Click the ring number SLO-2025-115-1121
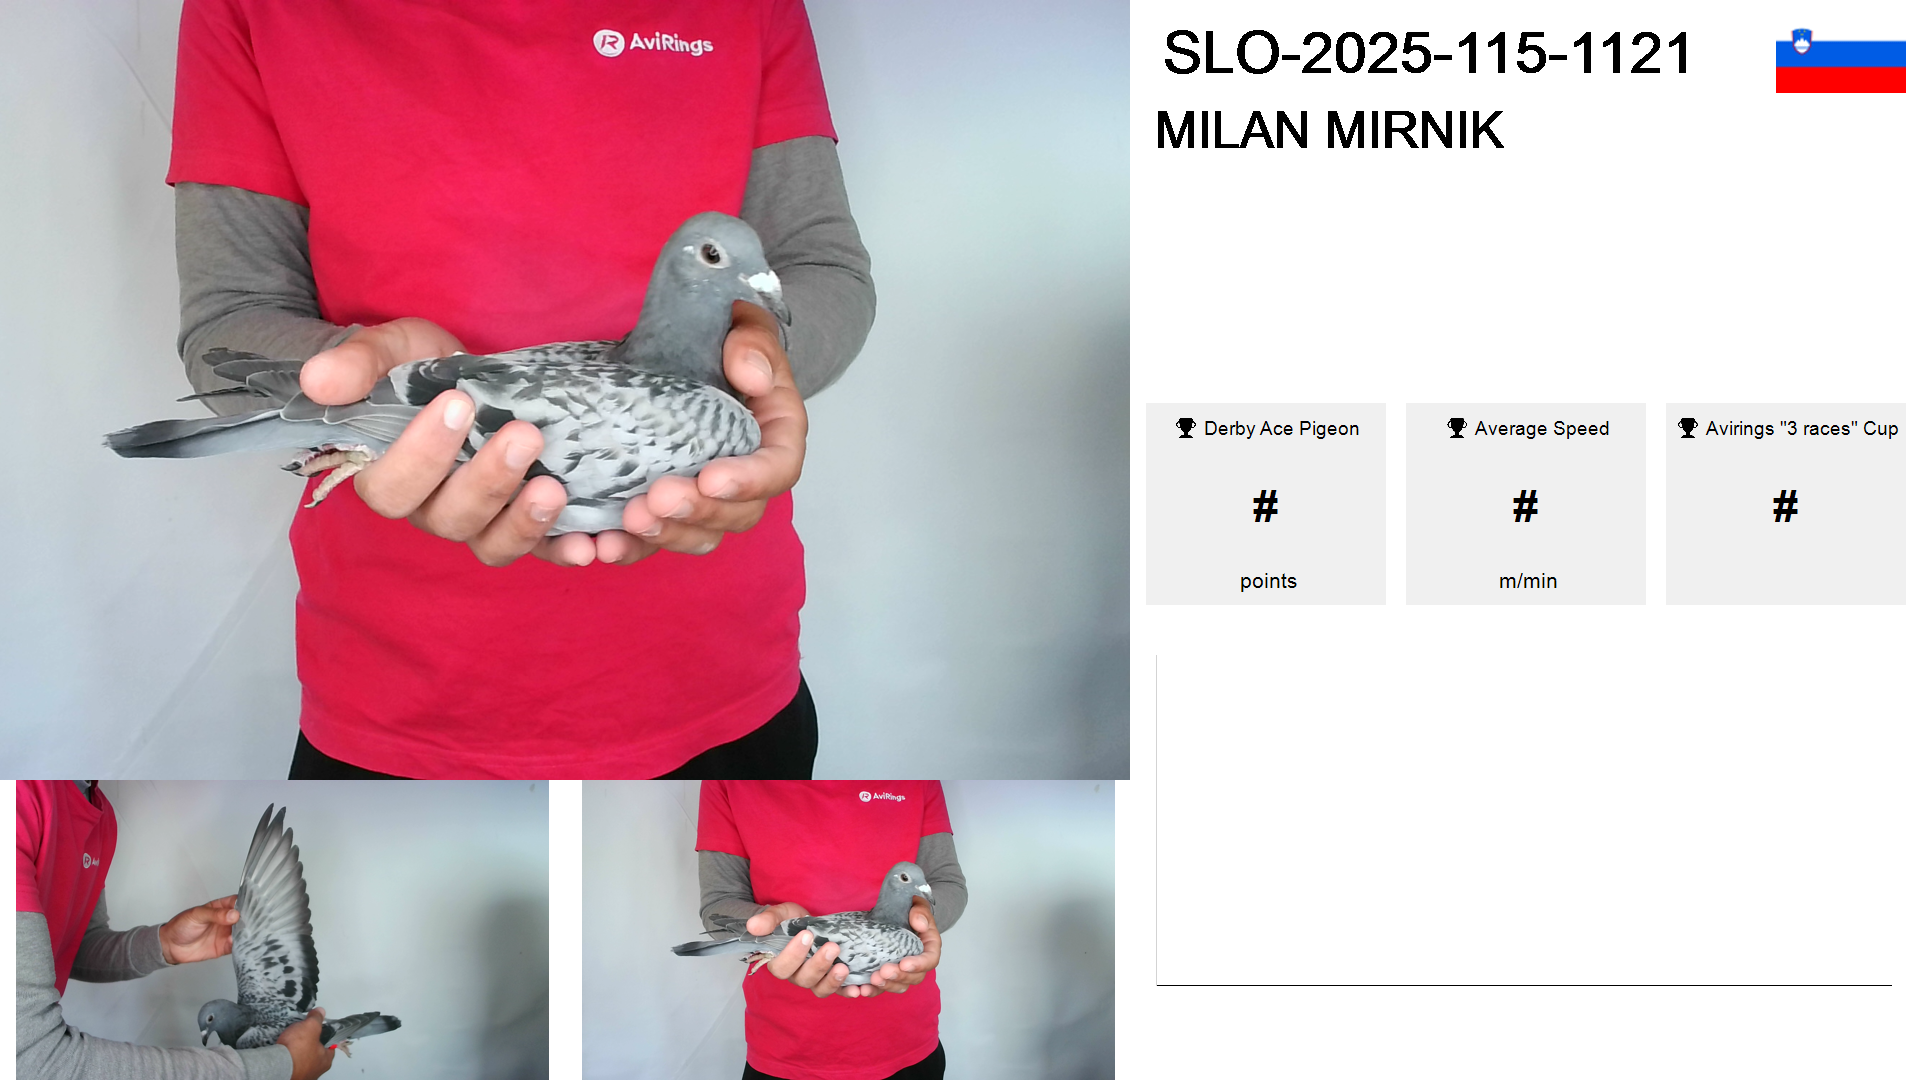 click(x=1427, y=53)
